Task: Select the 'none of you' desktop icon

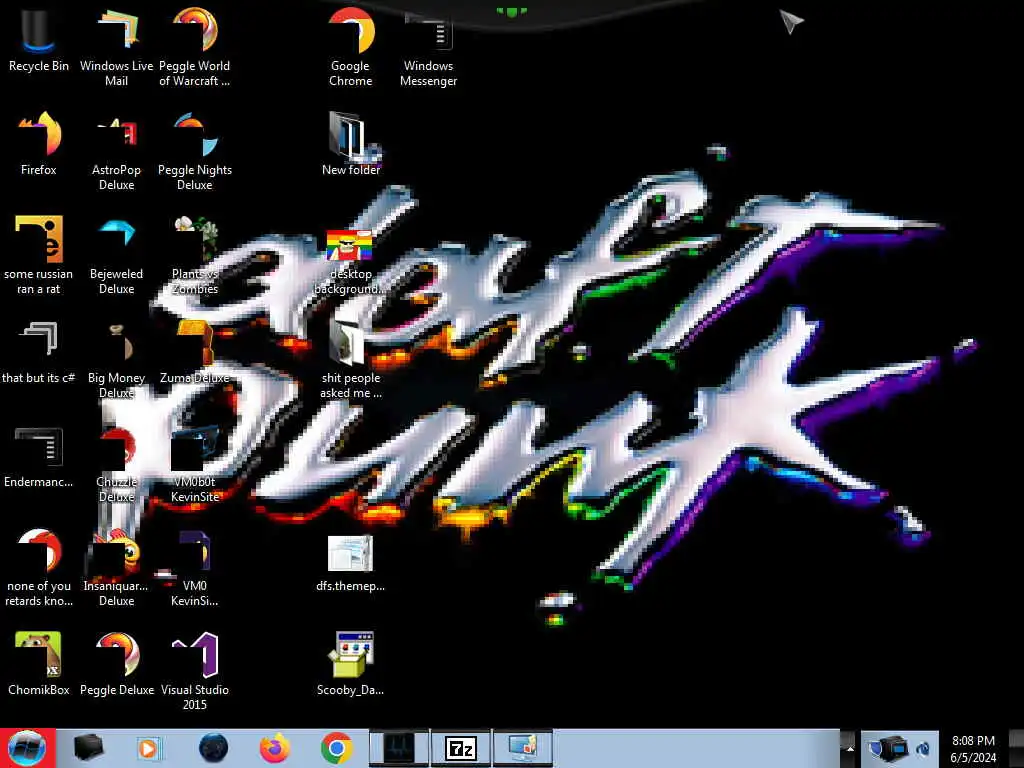Action: tap(39, 567)
